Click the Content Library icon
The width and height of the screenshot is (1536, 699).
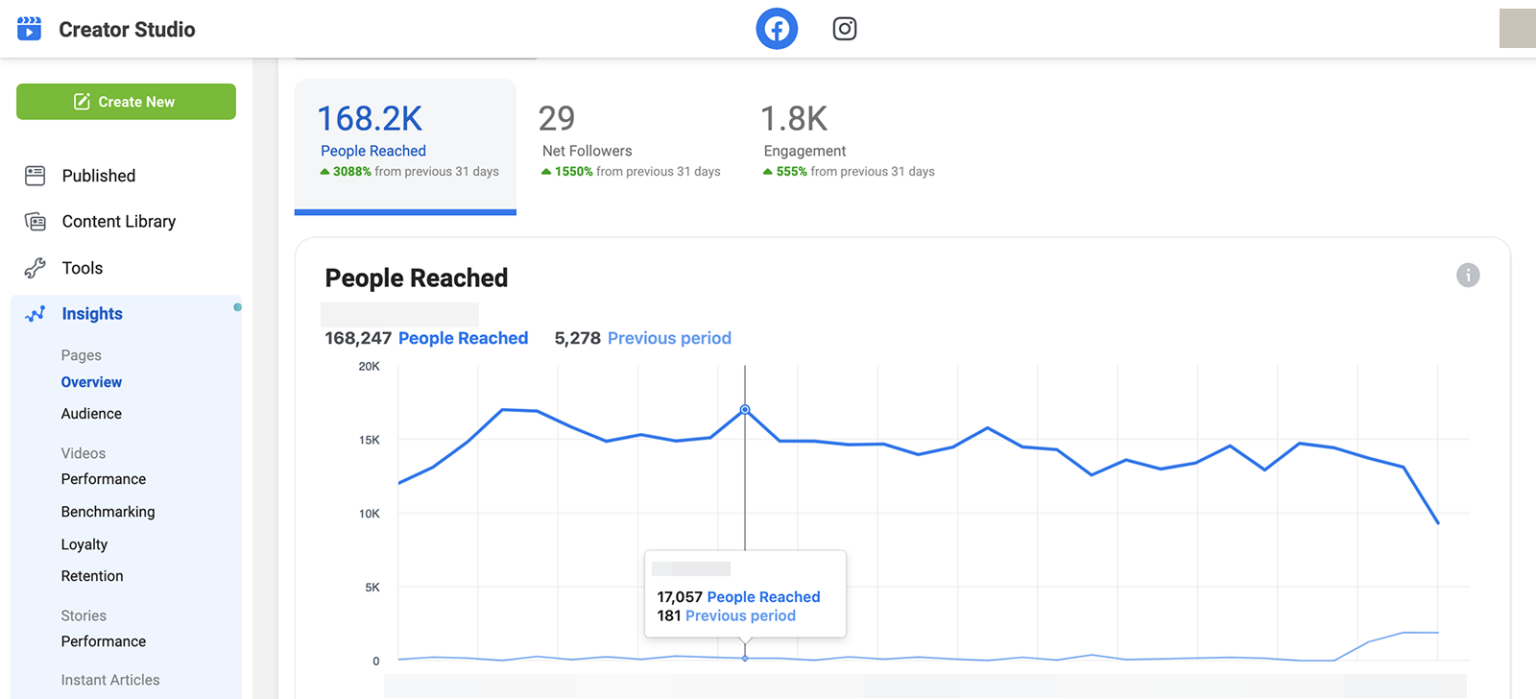[x=35, y=222]
